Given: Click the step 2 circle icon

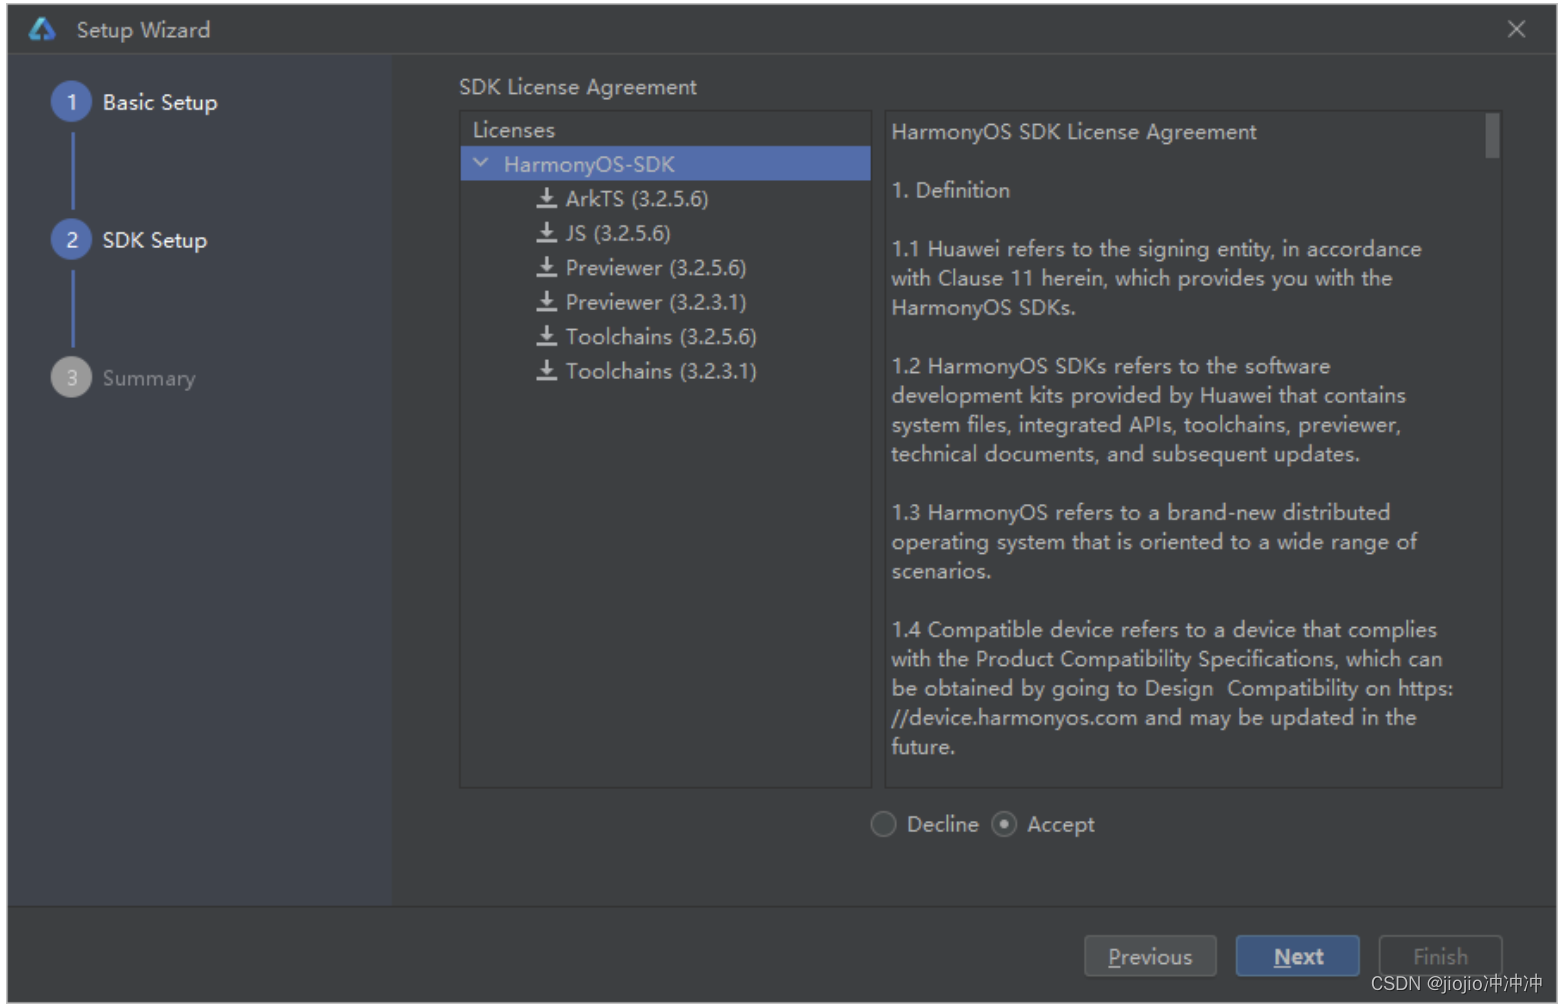Looking at the screenshot, I should point(71,240).
